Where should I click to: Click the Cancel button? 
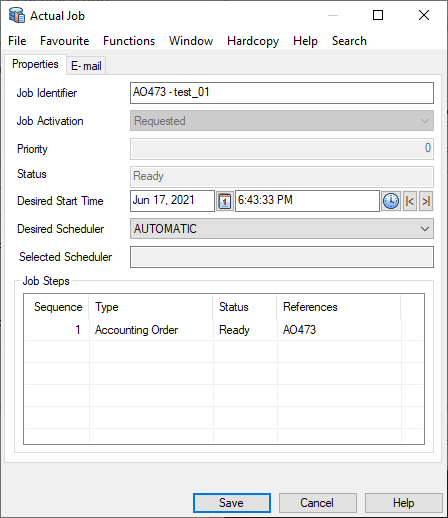pyautogui.click(x=317, y=503)
